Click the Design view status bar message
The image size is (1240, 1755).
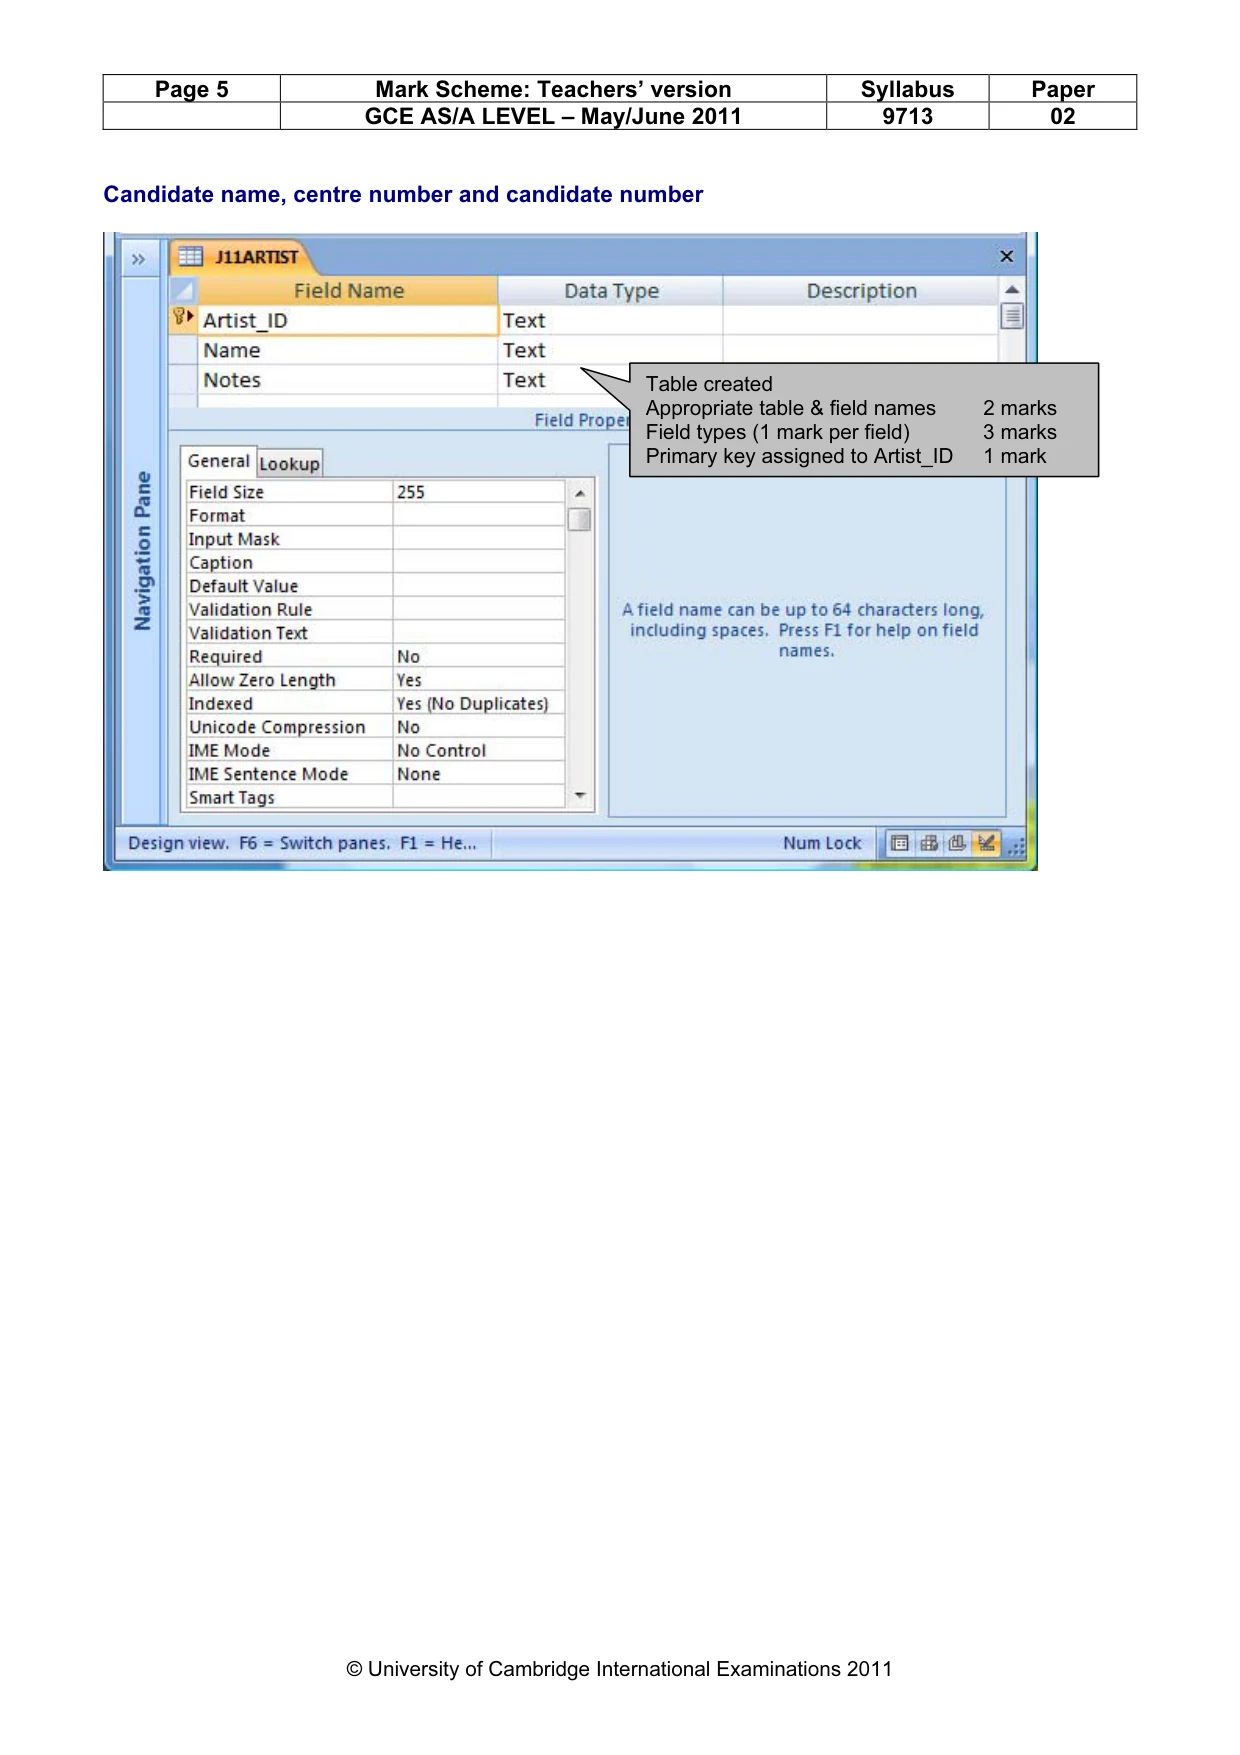tap(302, 843)
